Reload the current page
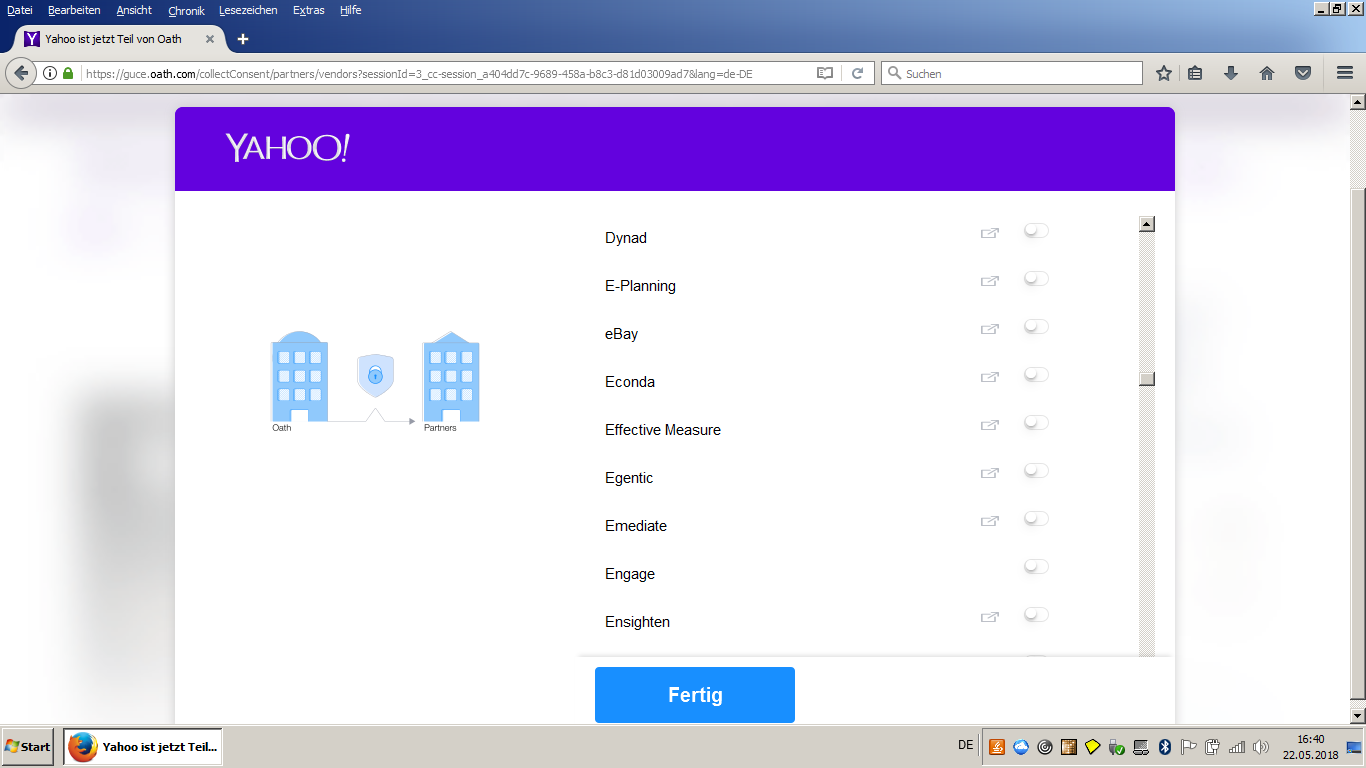The width and height of the screenshot is (1366, 768). (857, 73)
